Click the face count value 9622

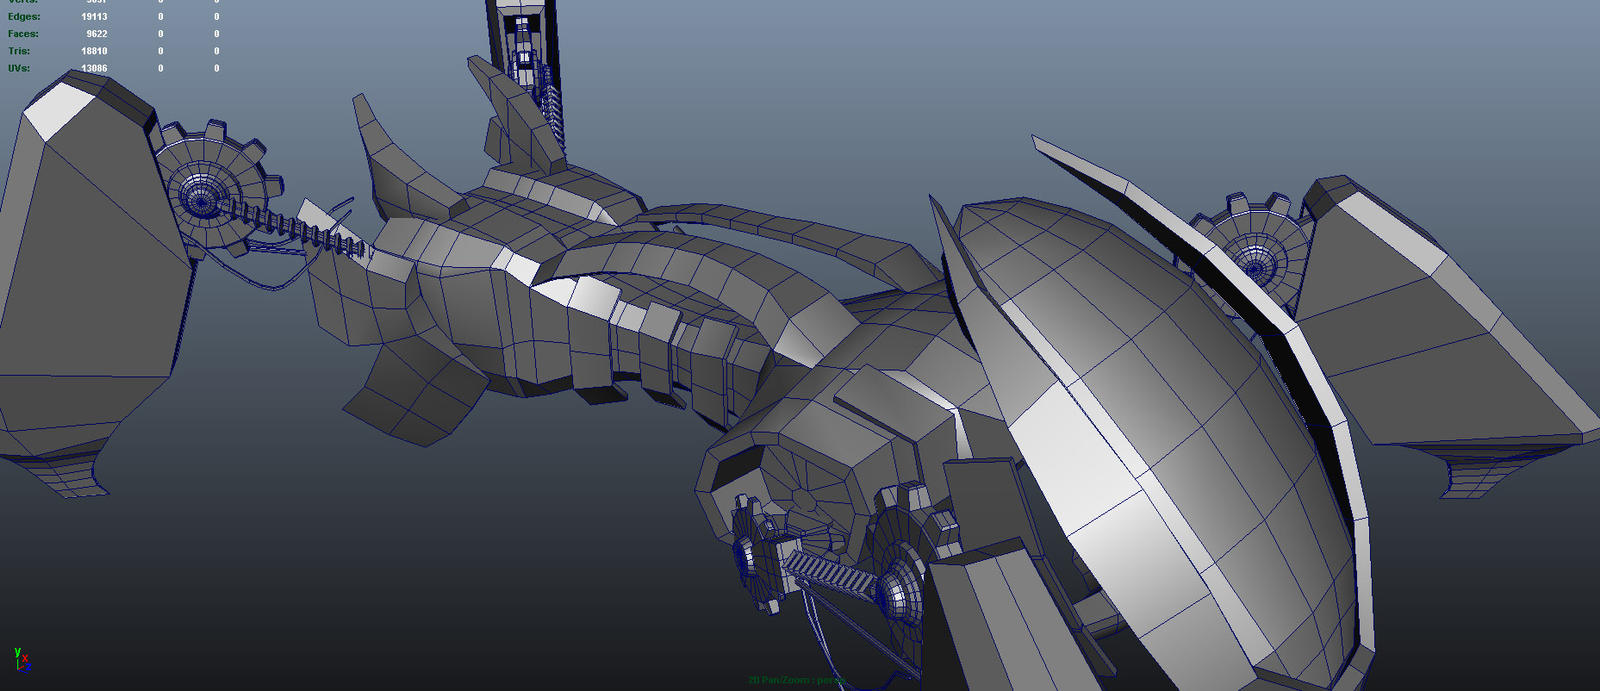click(x=96, y=34)
